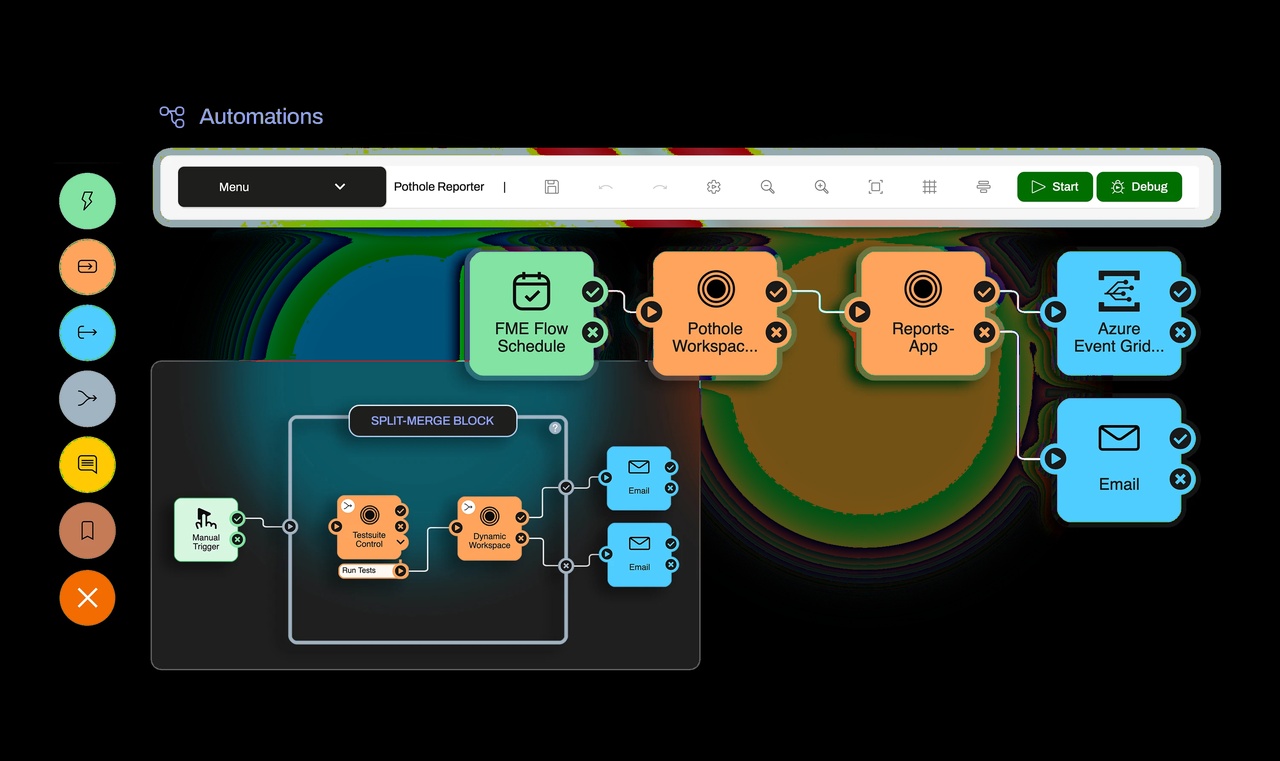Click the split-merge block help question icon
Screen dimensions: 1280x761
point(555,428)
